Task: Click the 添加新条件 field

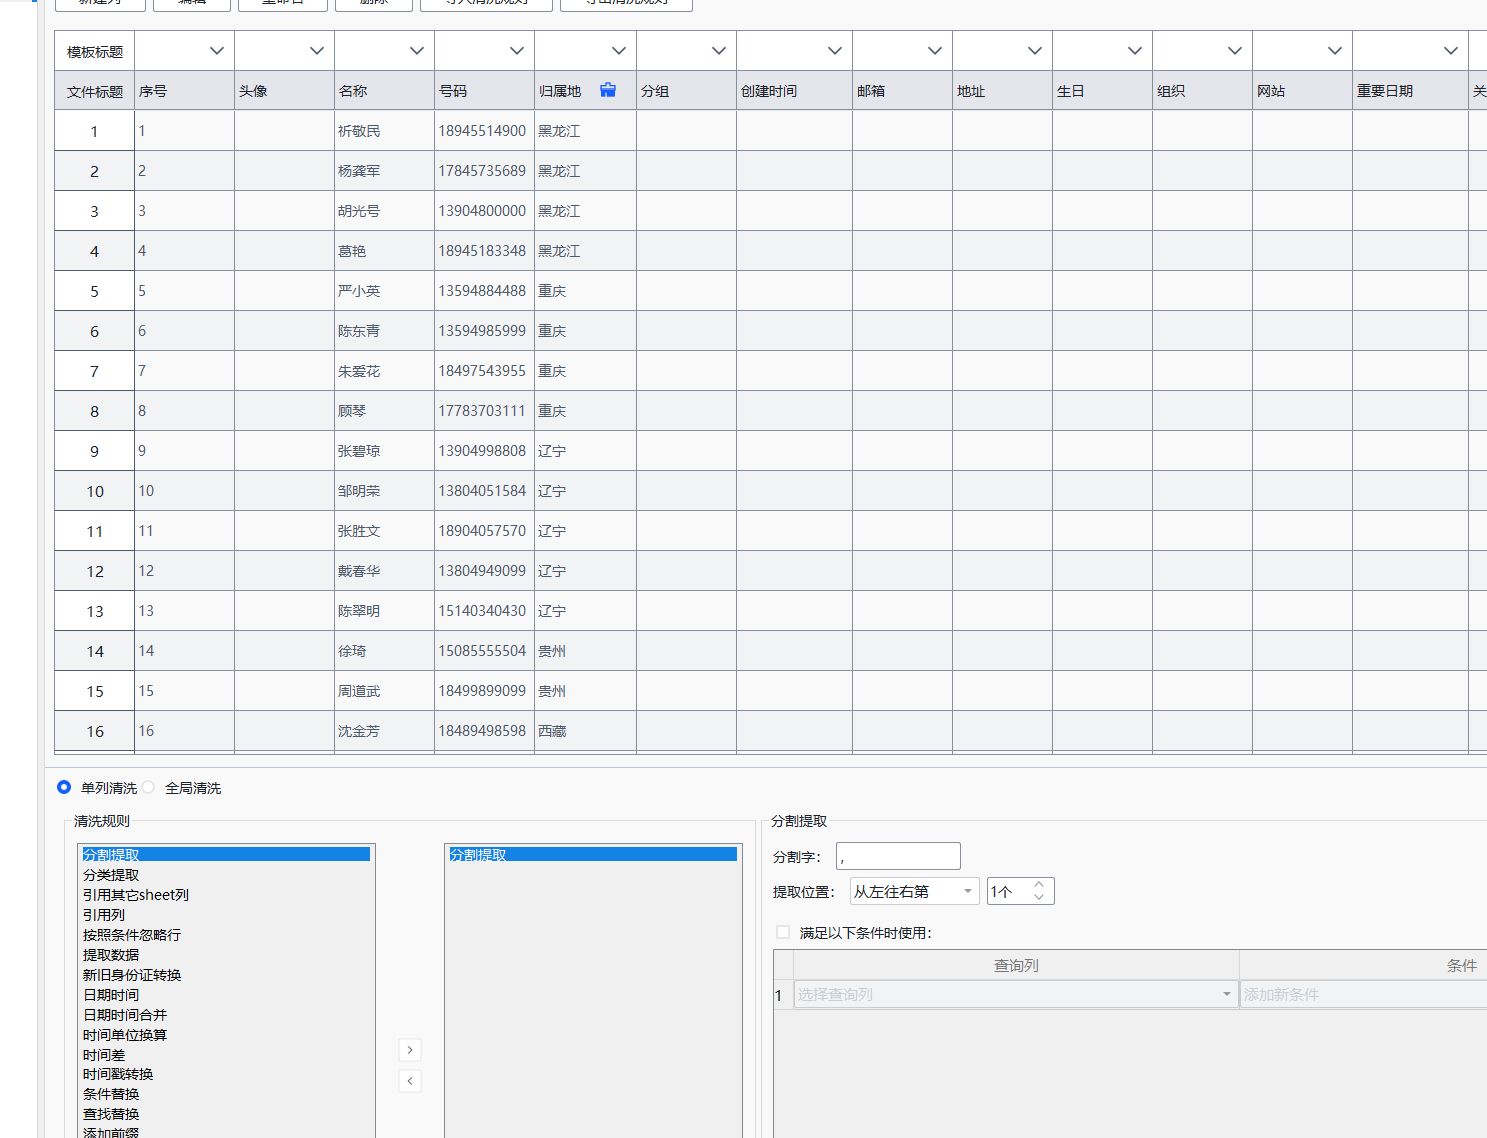Action: coord(1364,994)
